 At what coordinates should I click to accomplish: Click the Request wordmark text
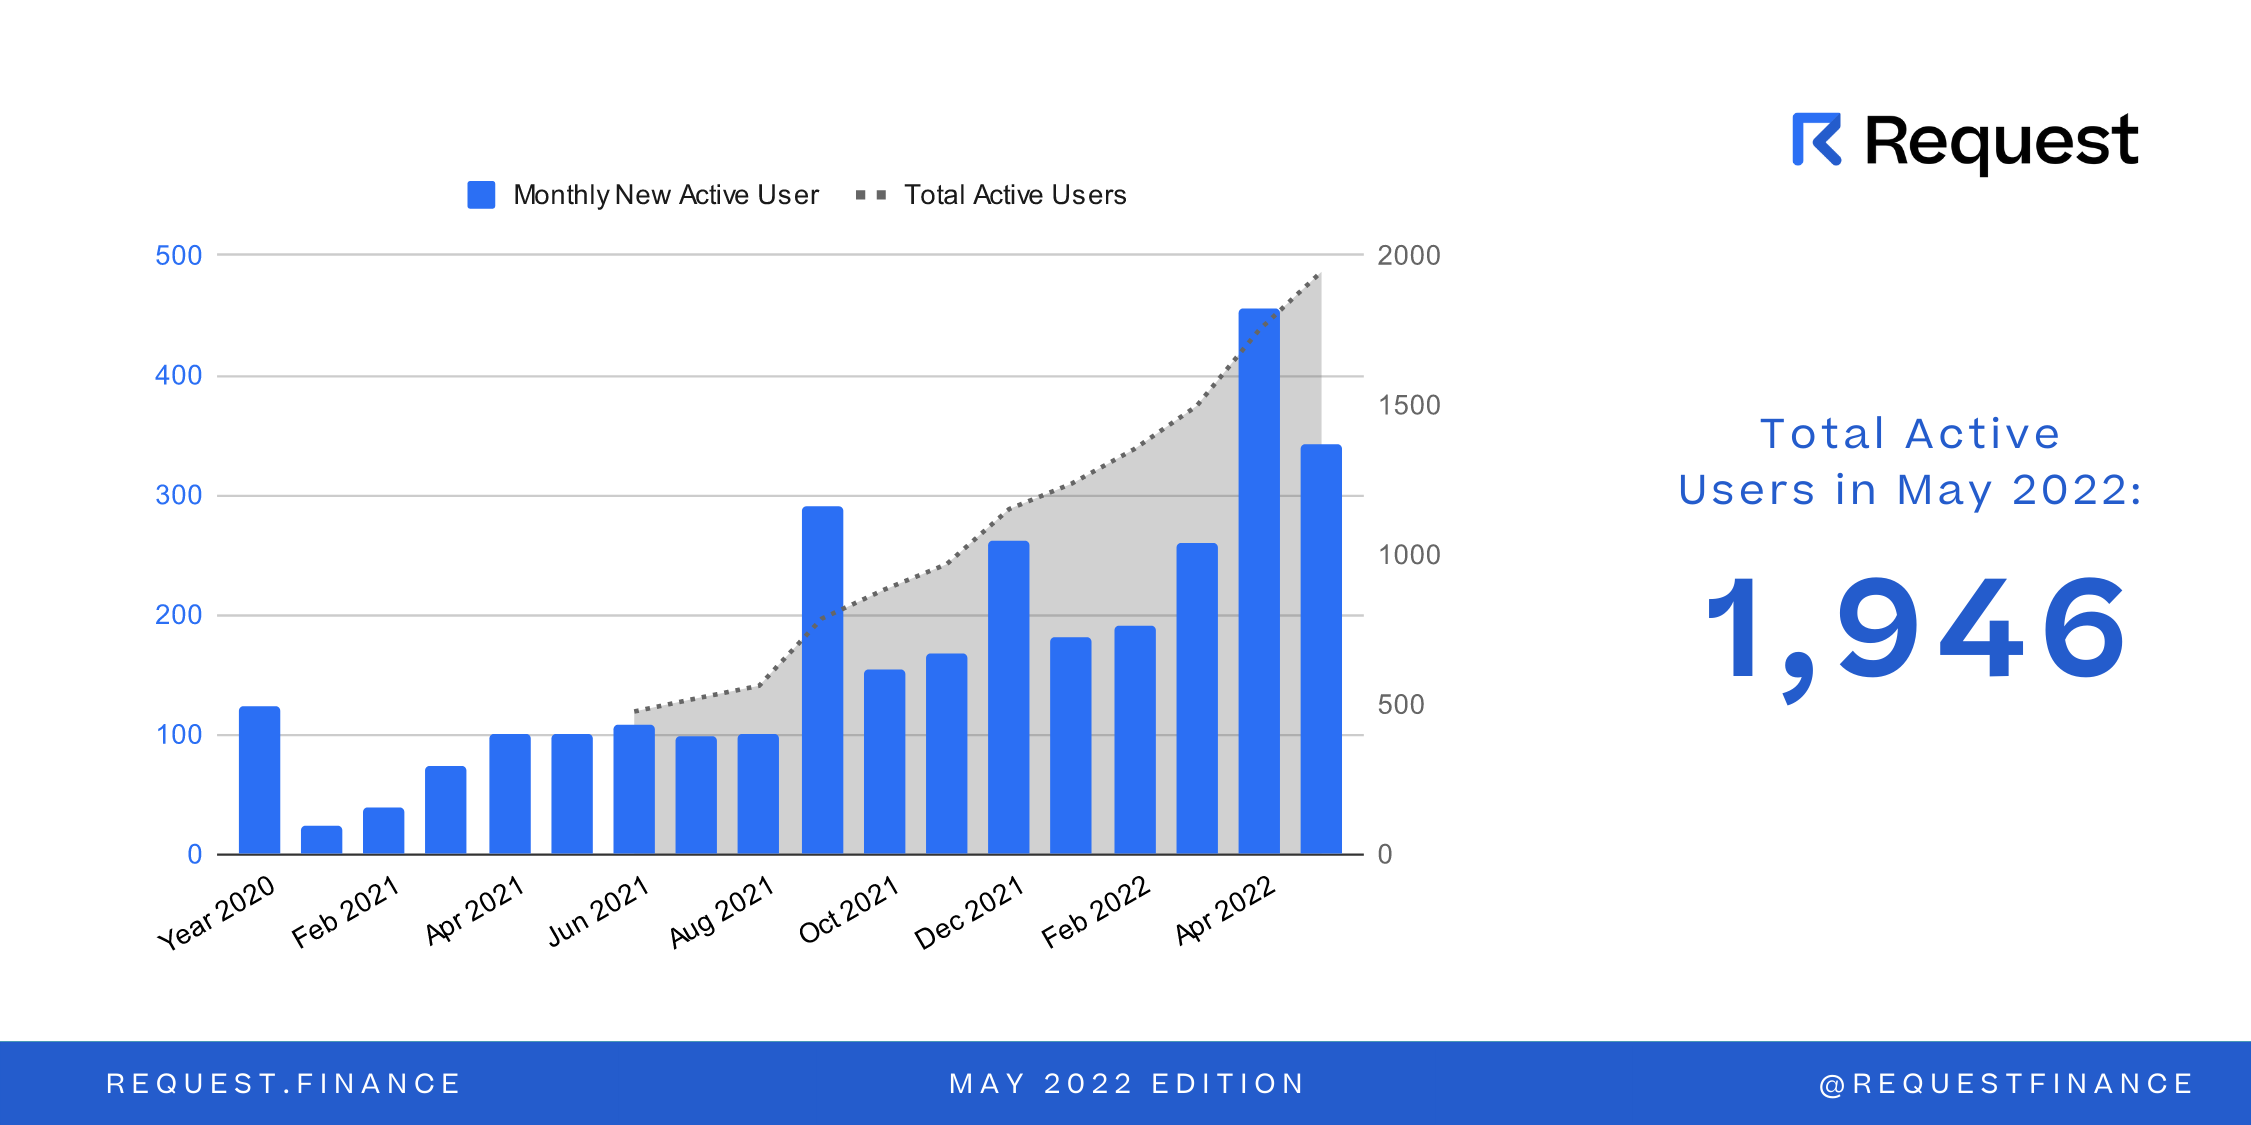[2001, 142]
